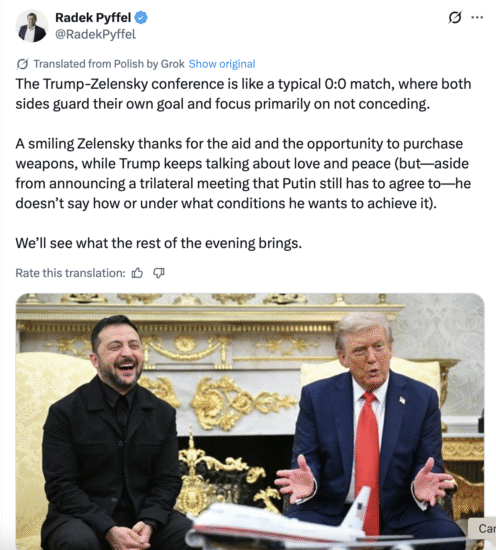496x550 pixels.
Task: Open the attached Oval Office photo
Action: pos(250,421)
